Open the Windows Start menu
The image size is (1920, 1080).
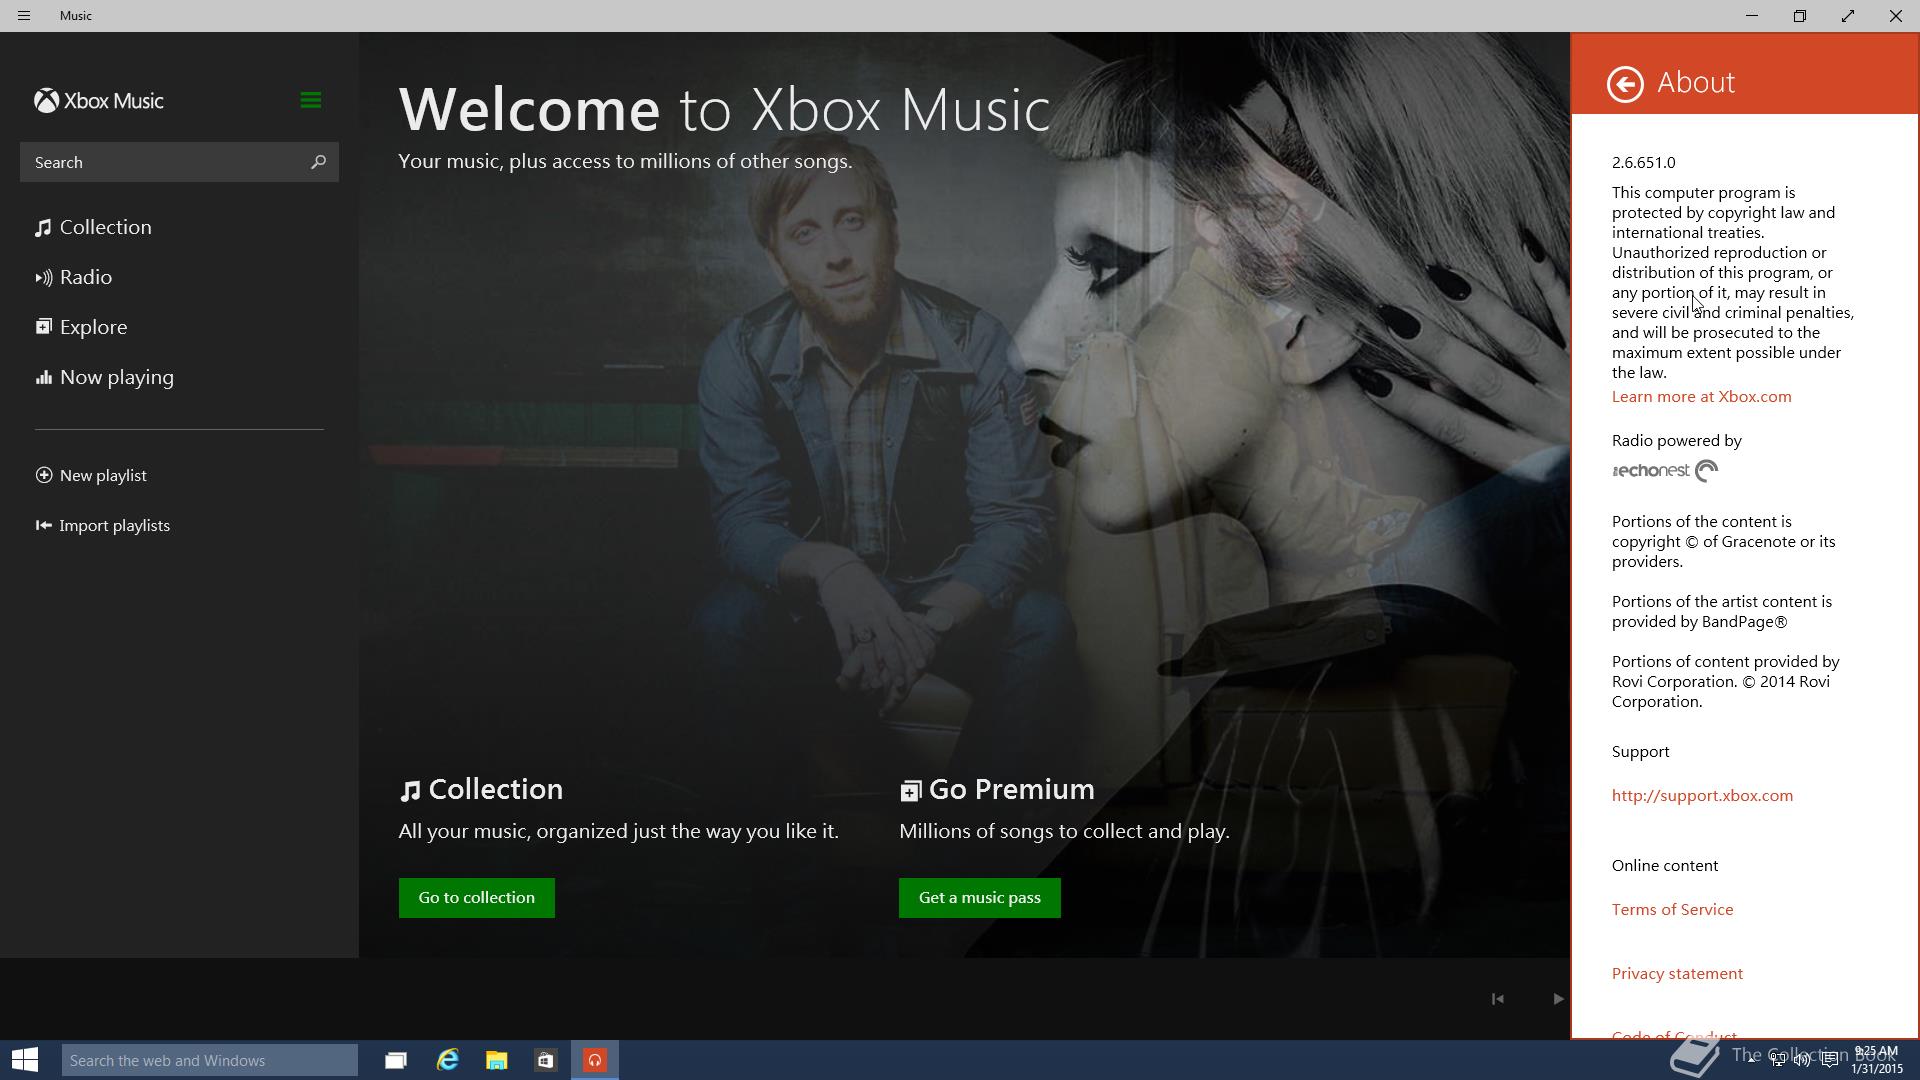click(25, 1060)
